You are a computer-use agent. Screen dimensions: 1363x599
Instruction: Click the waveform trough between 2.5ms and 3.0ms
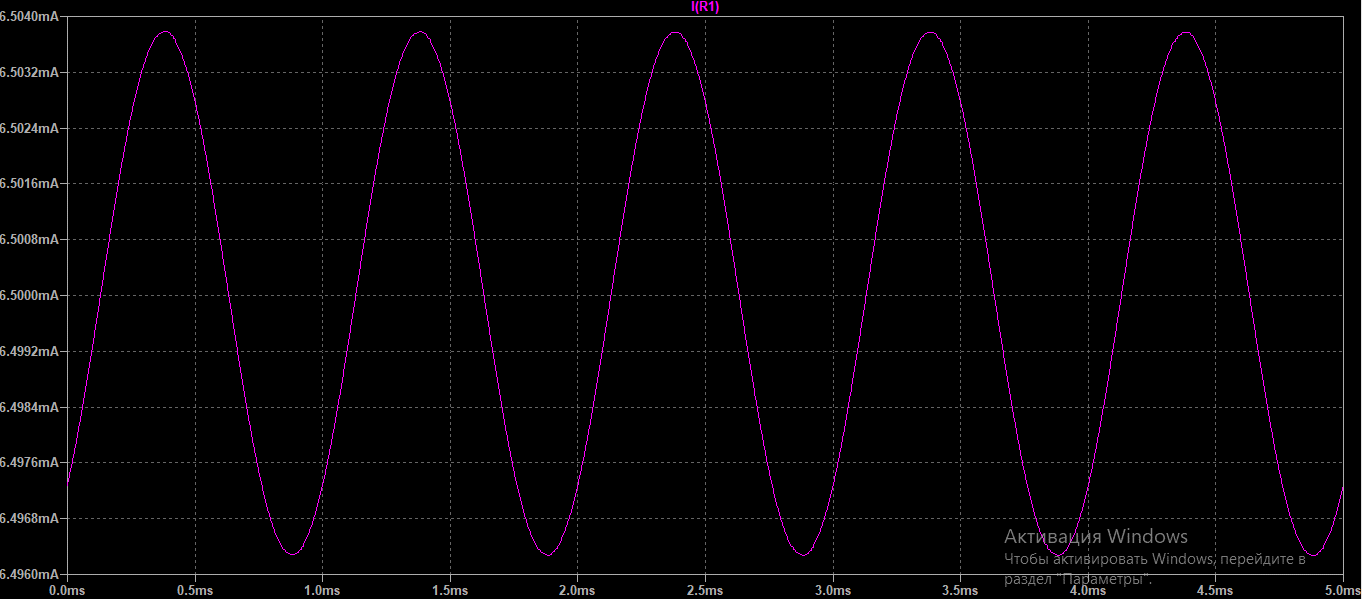(802, 554)
